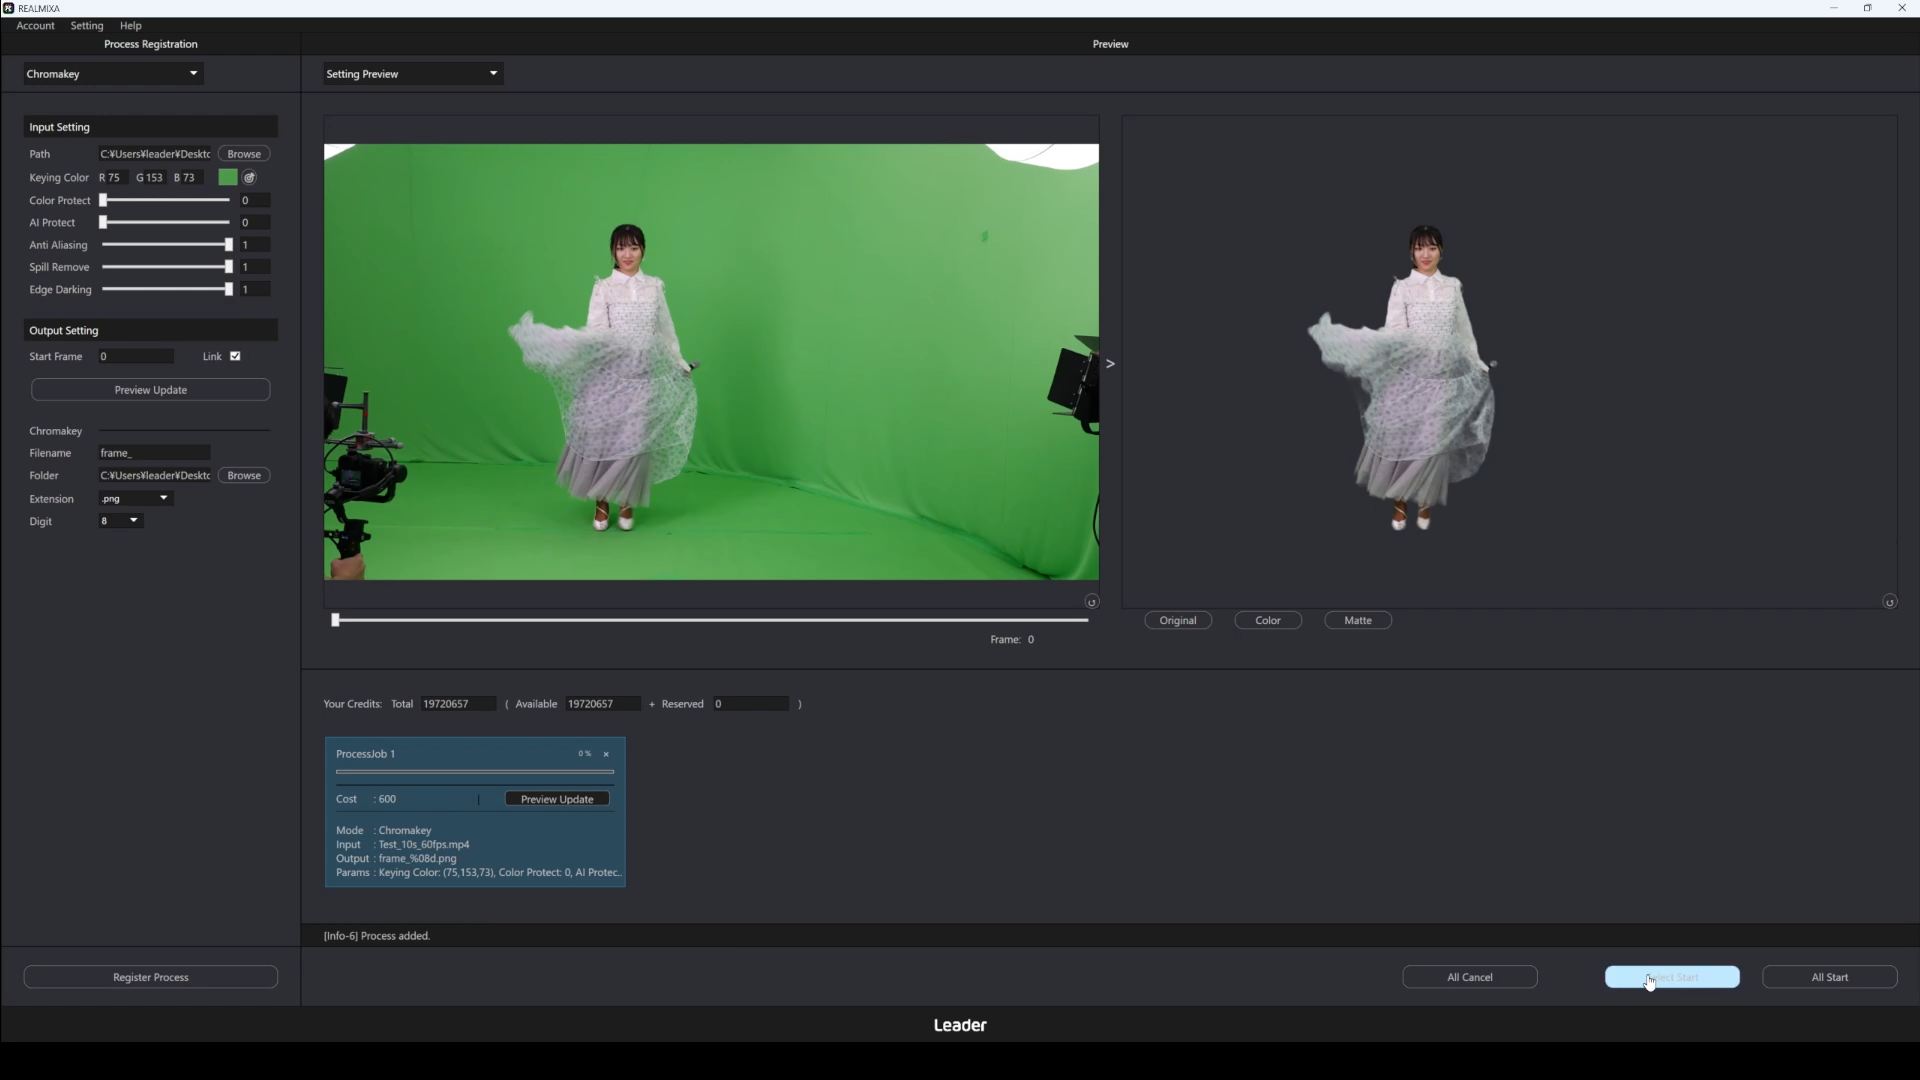Screen dimensions: 1920x1080
Task: Open the Setting Preview dropdown
Action: [413, 74]
